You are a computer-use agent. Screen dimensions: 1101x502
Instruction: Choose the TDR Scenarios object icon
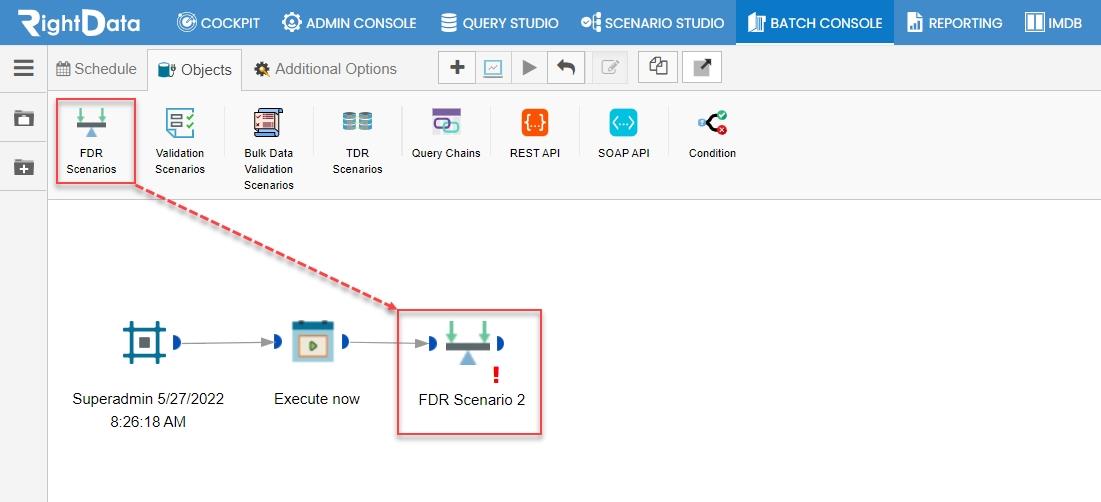point(357,122)
